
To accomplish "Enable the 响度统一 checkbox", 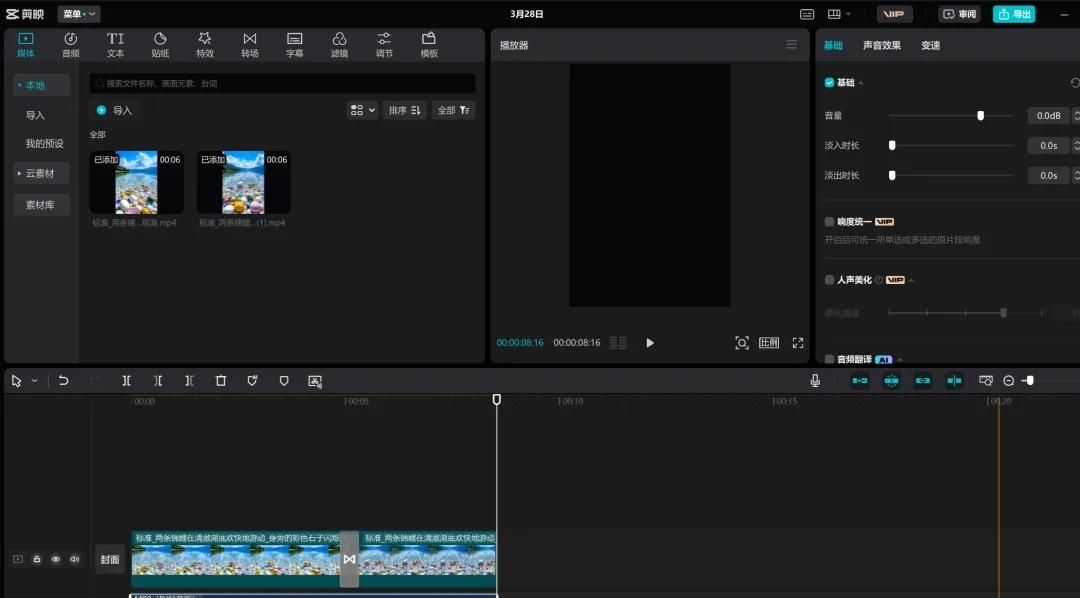I will (829, 222).
